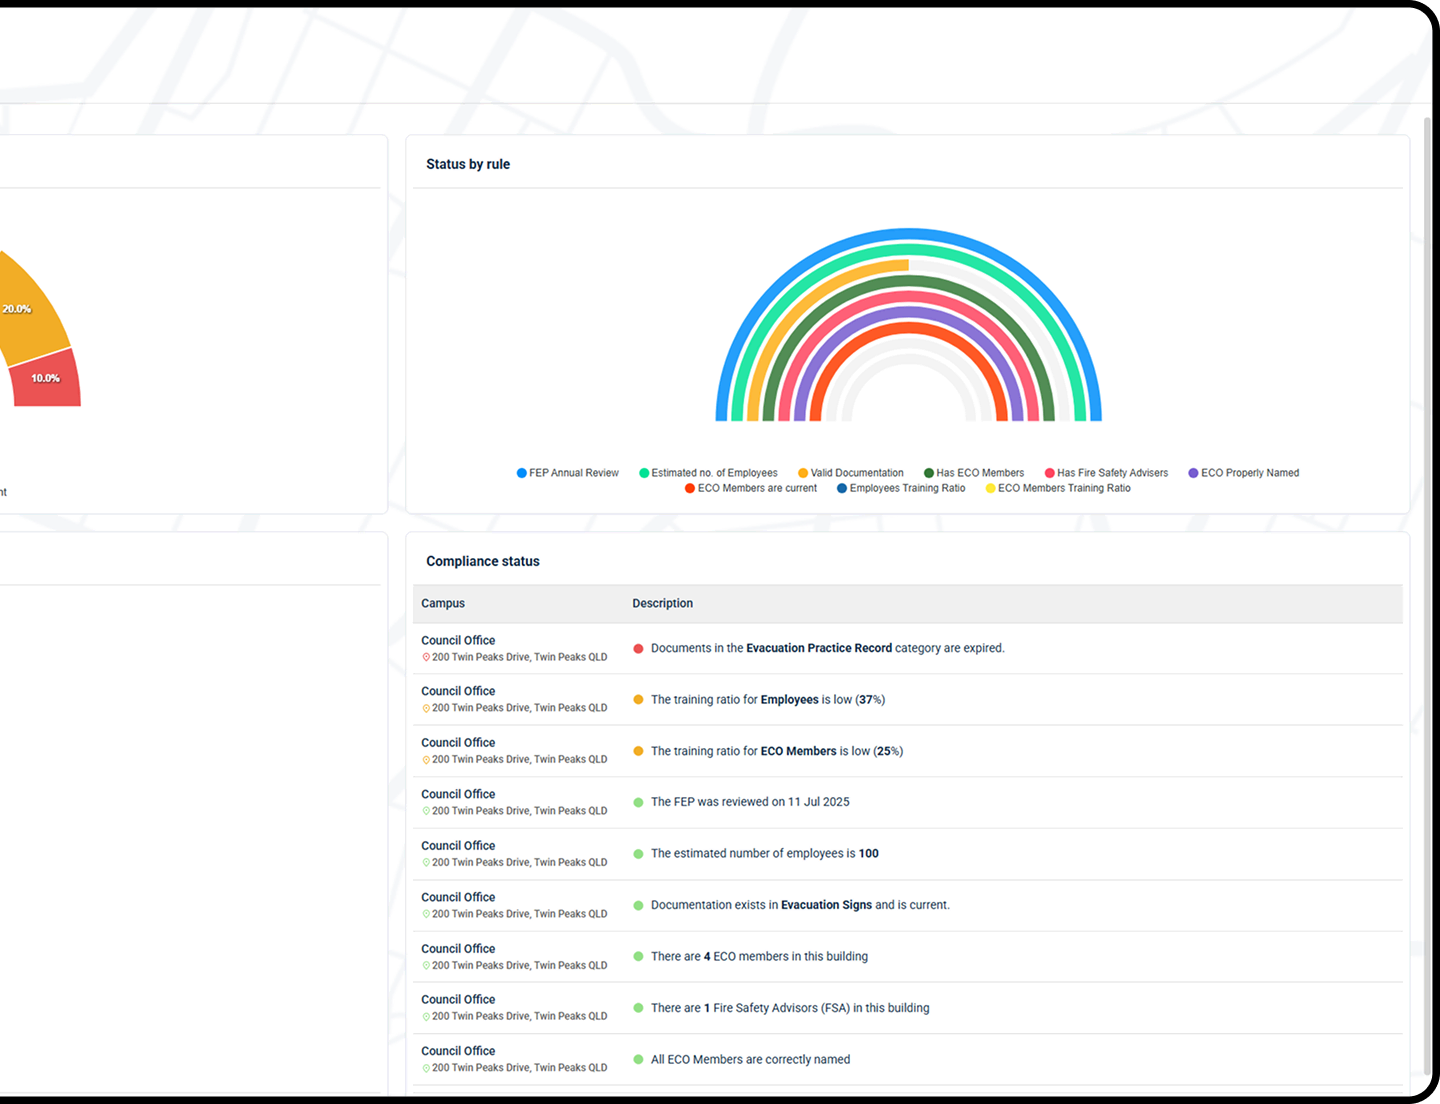Click the yellow ECO Members Training Ratio legend dot
This screenshot has height=1104, width=1440.
pyautogui.click(x=989, y=488)
